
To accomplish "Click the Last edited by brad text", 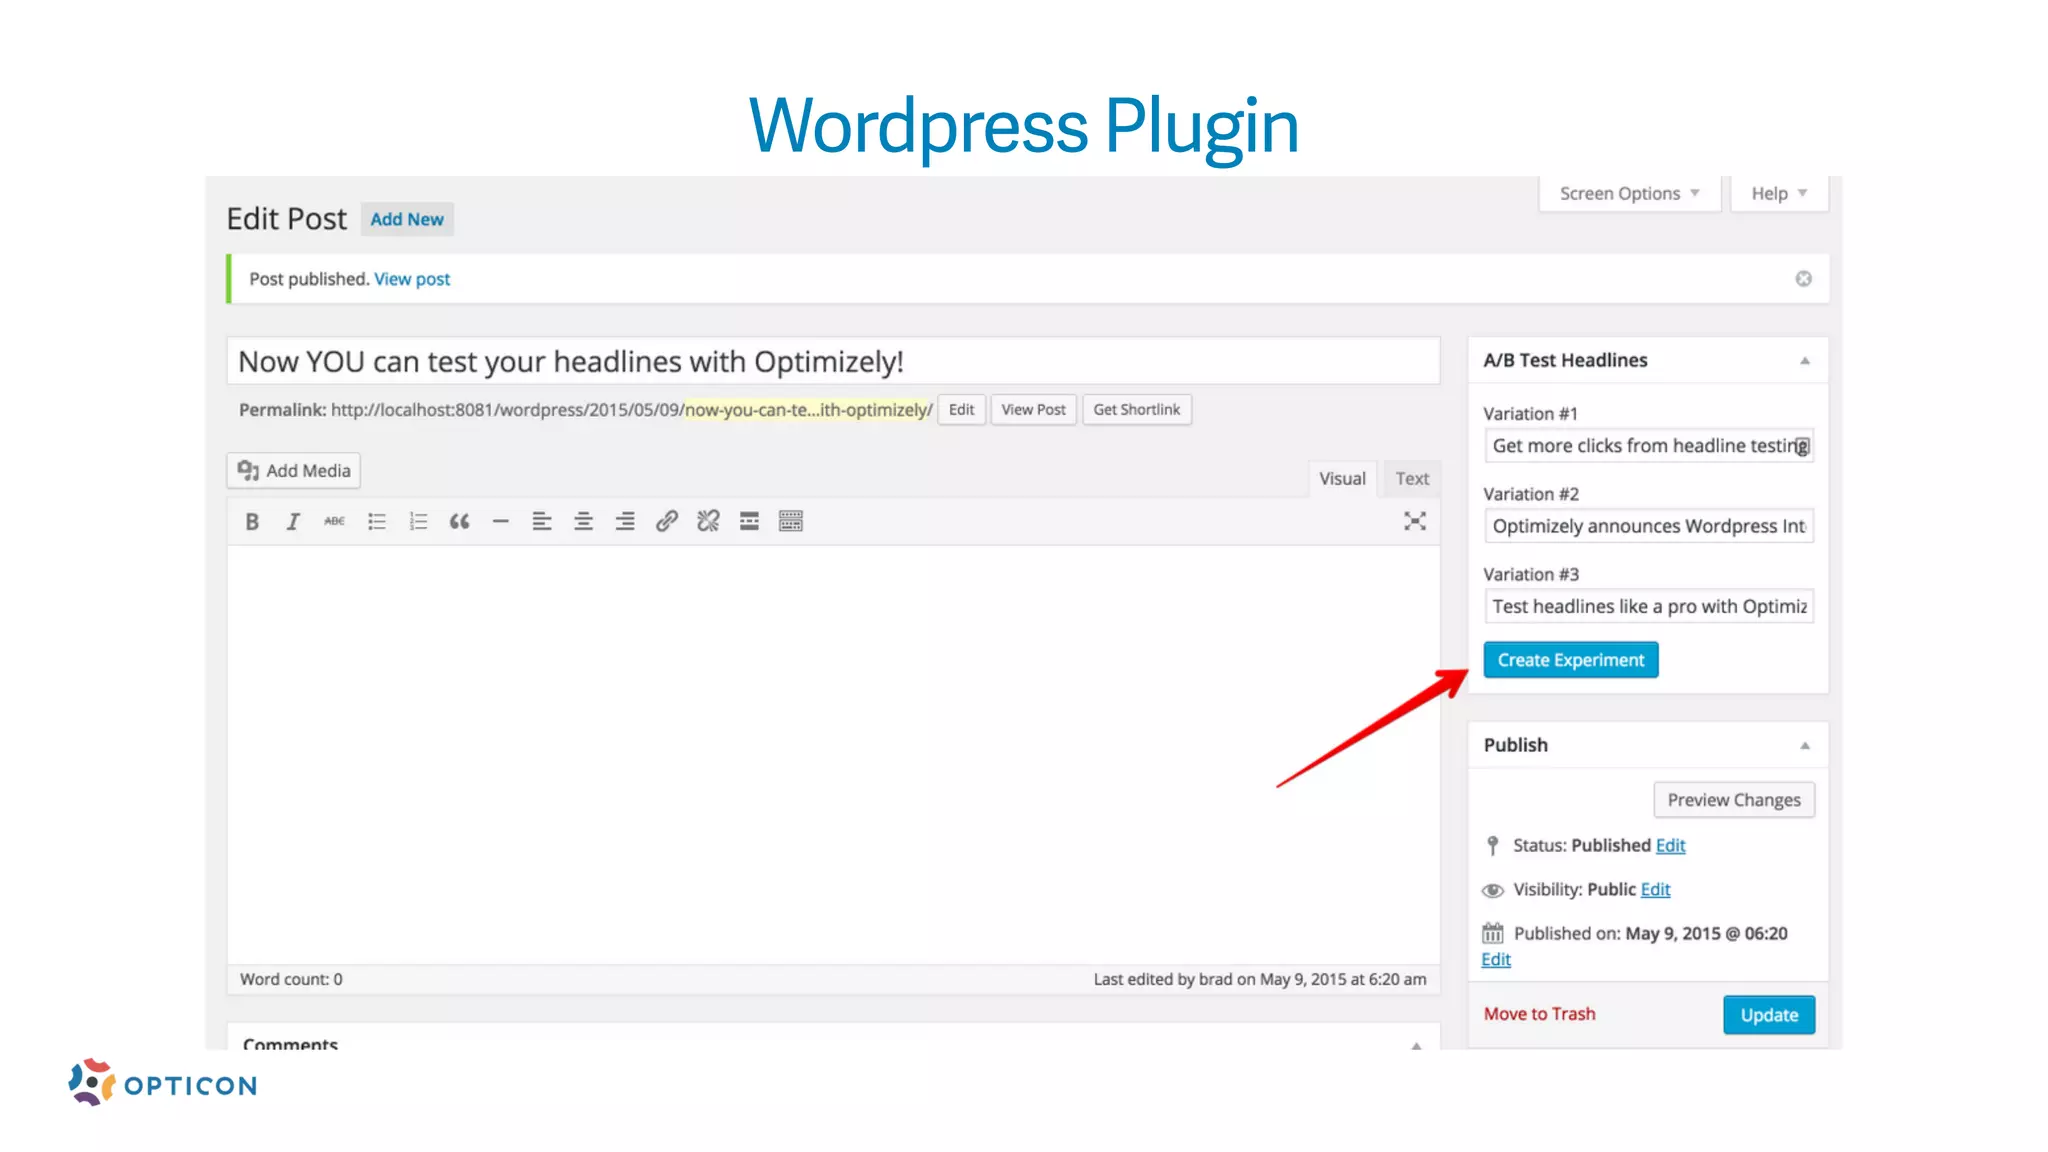I will (1260, 980).
